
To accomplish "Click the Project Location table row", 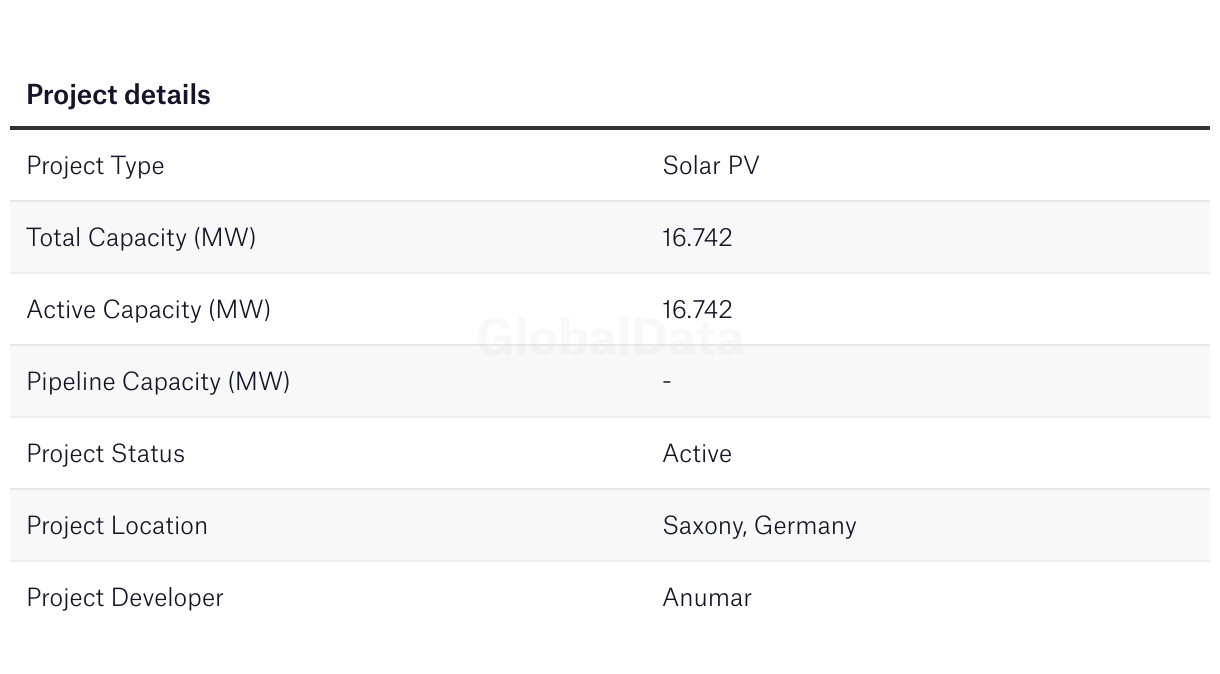I will tap(610, 525).
